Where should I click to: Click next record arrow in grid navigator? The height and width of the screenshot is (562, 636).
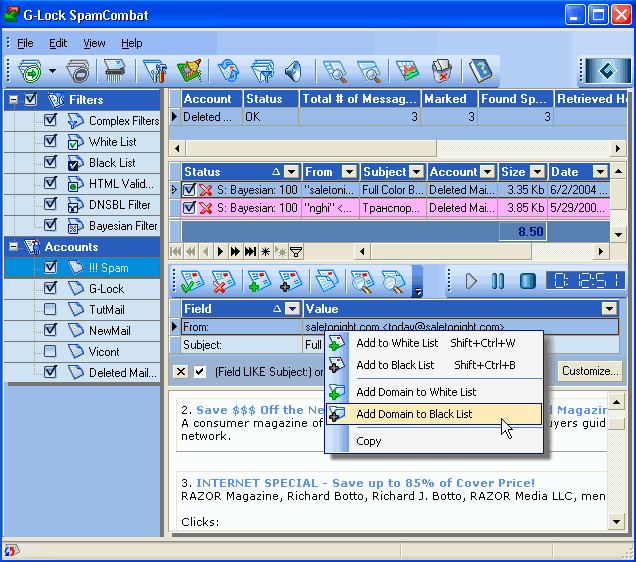click(x=220, y=252)
